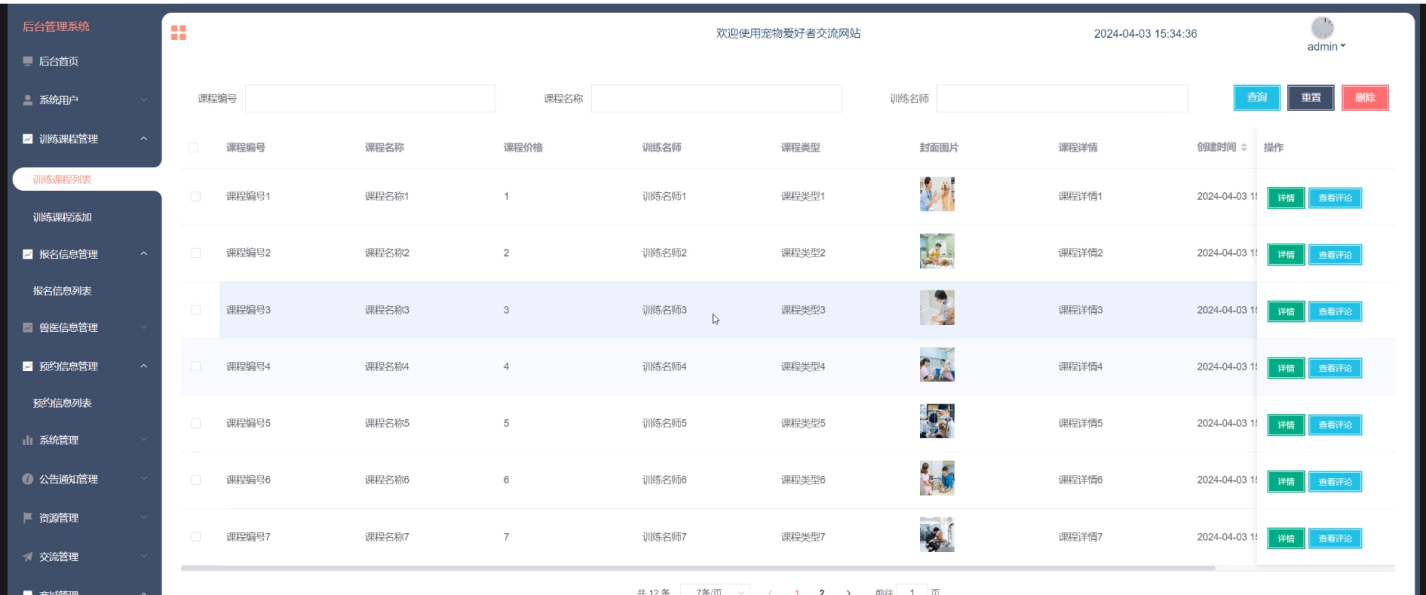Open the 7条/页 page size dropdown
The image size is (1426, 595).
[x=715, y=590]
